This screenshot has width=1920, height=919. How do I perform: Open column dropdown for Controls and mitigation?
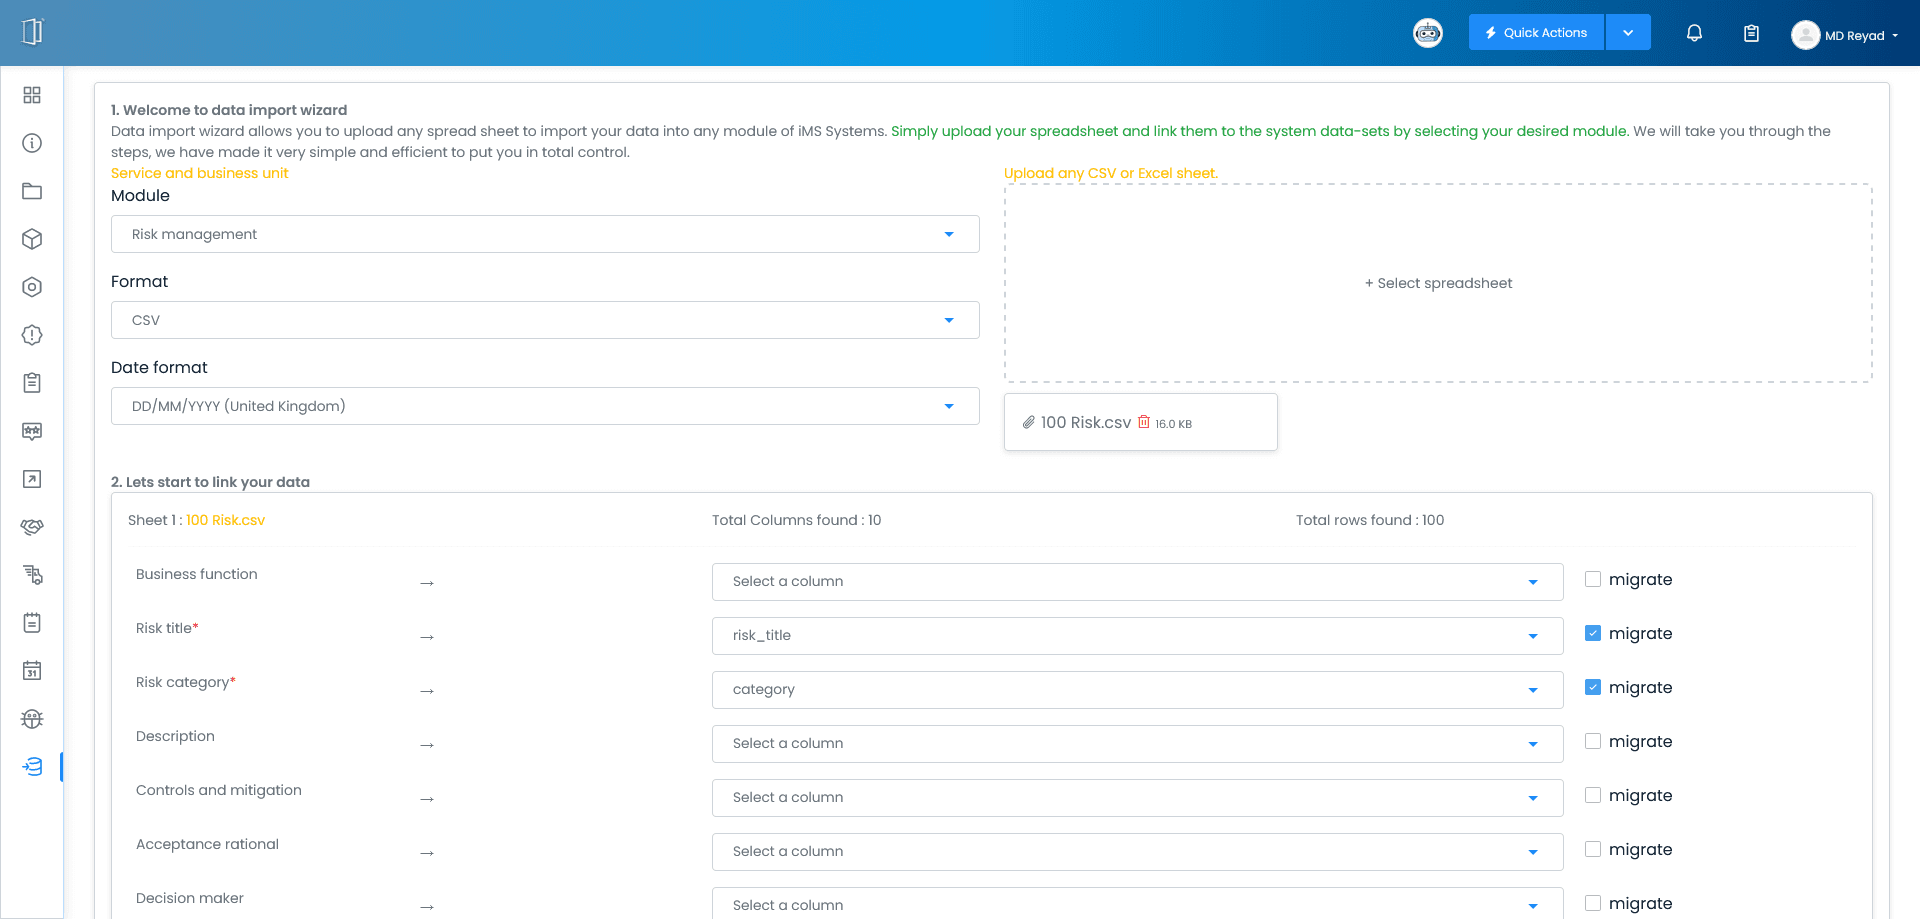1137,797
